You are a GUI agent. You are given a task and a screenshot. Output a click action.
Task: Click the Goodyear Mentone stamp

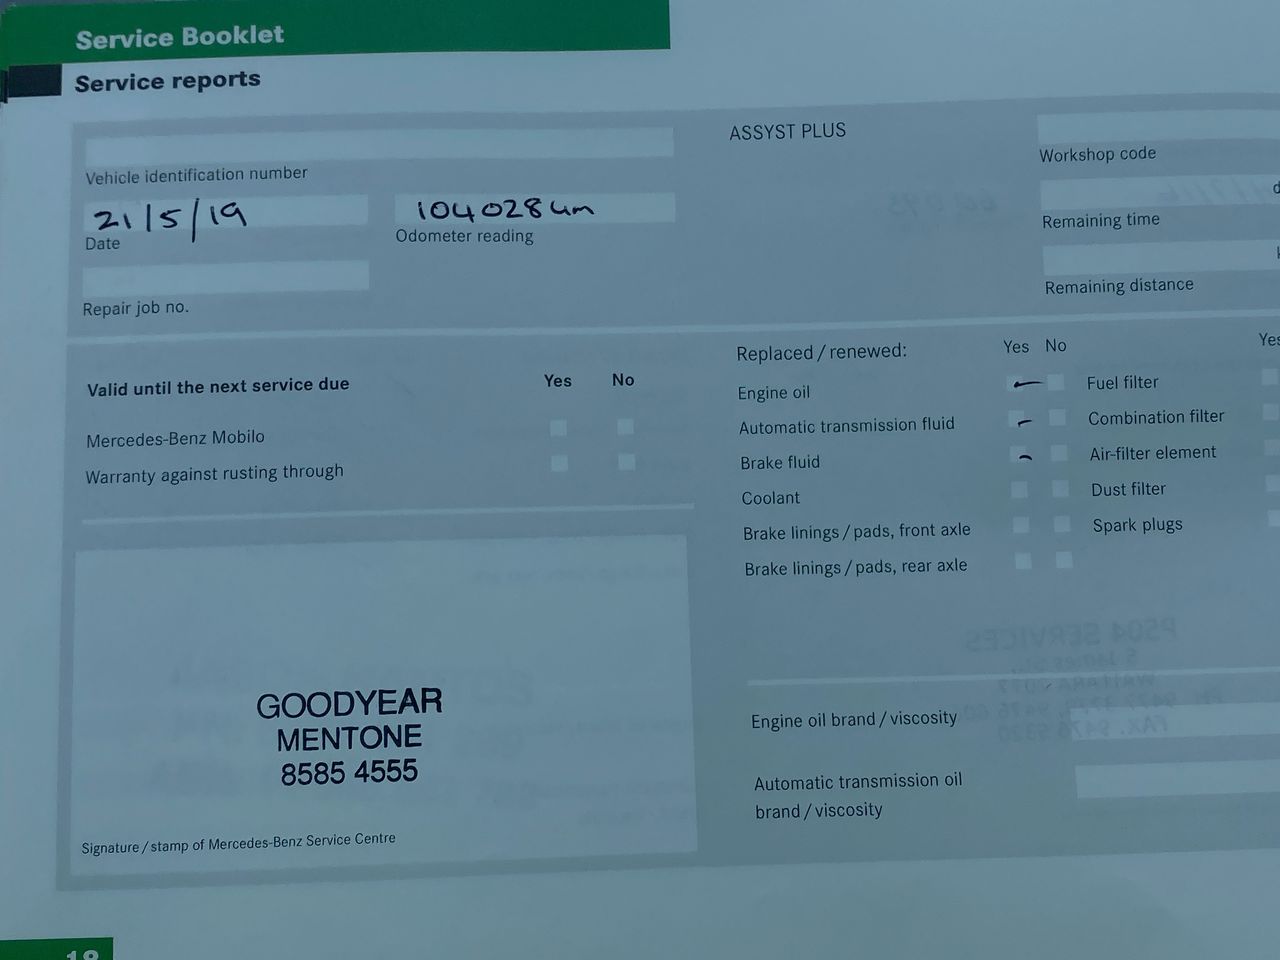[349, 738]
